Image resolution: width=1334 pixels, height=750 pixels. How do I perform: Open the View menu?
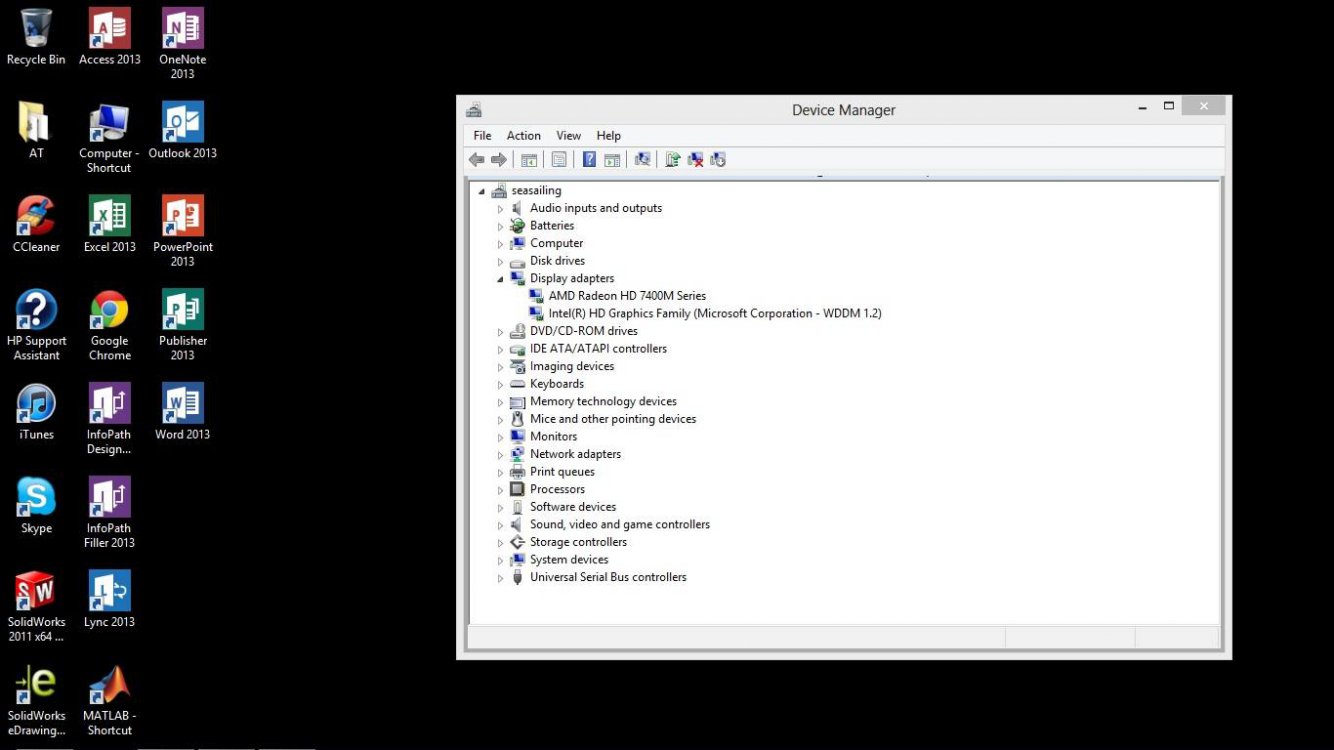568,136
